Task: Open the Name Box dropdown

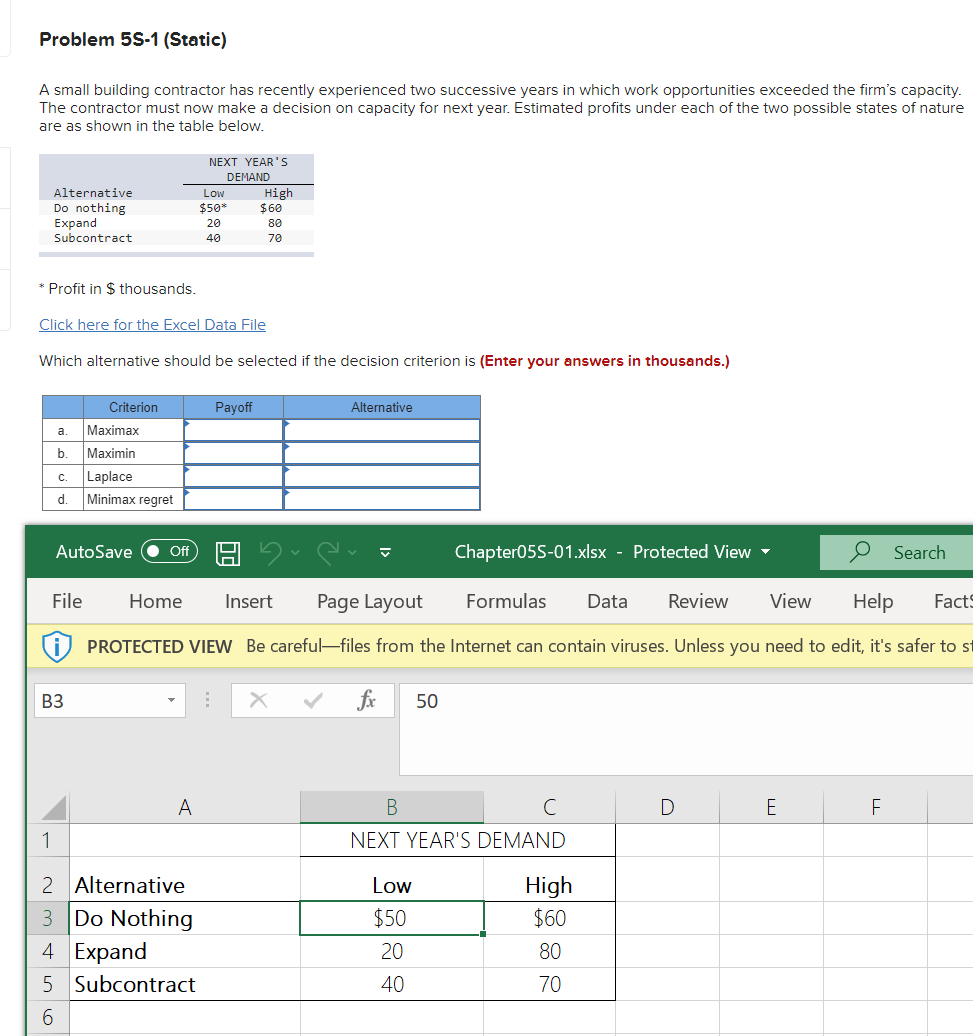Action: pyautogui.click(x=170, y=700)
